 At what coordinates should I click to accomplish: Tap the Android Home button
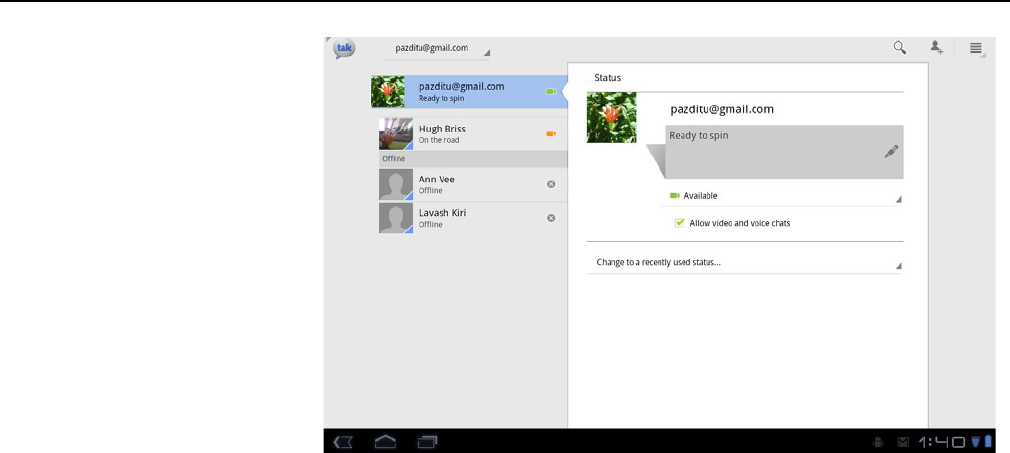tap(385, 442)
